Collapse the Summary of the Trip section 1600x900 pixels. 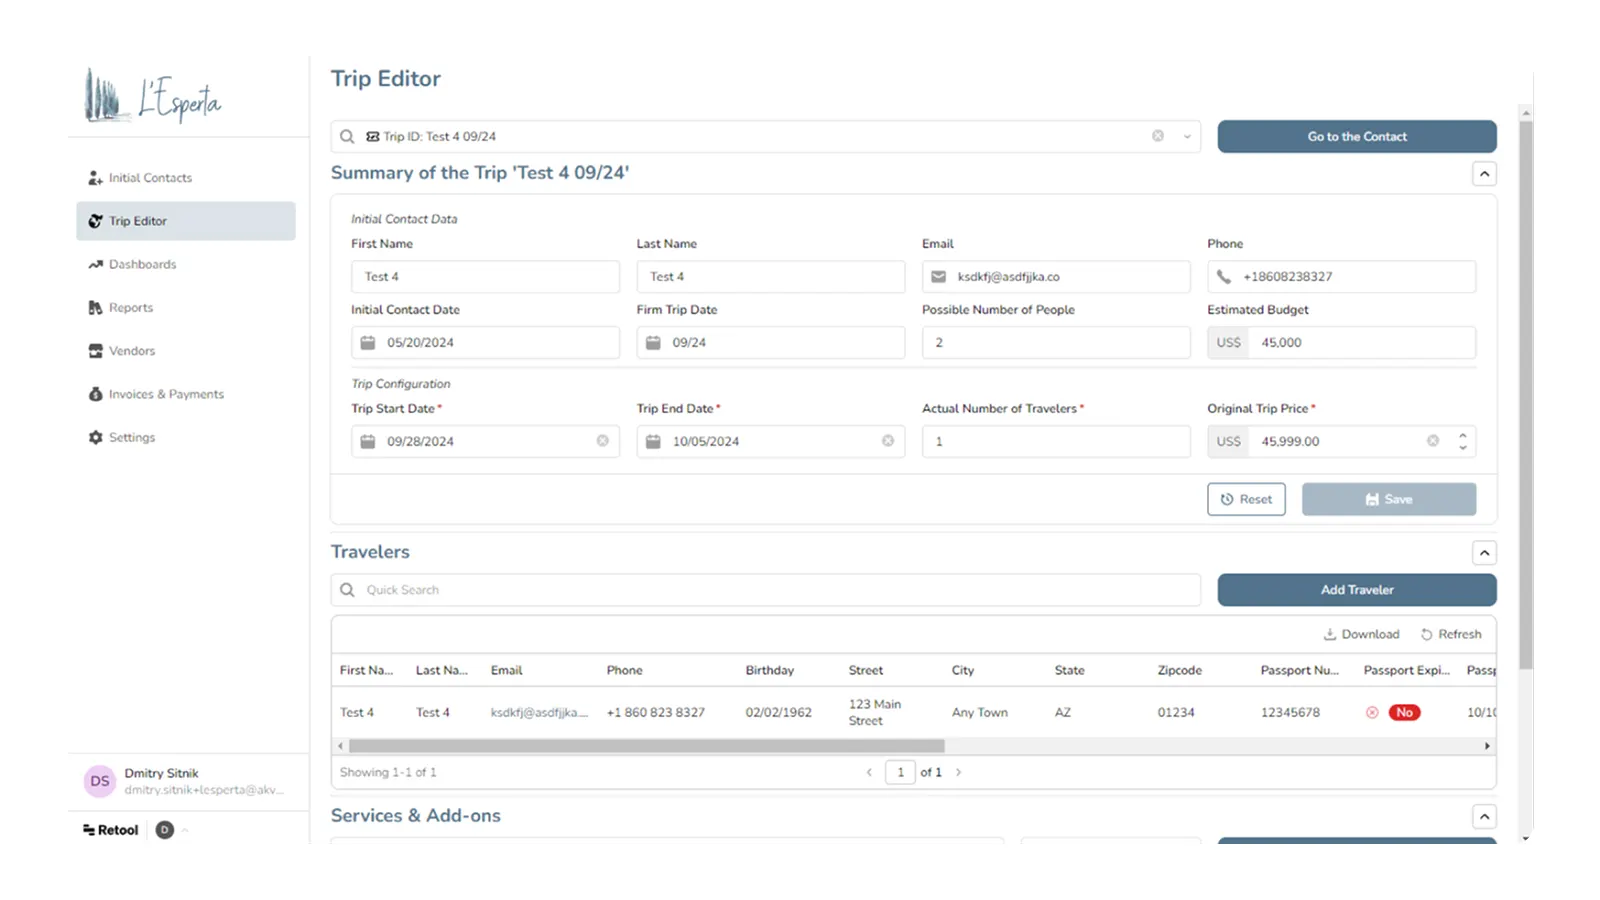click(1485, 174)
